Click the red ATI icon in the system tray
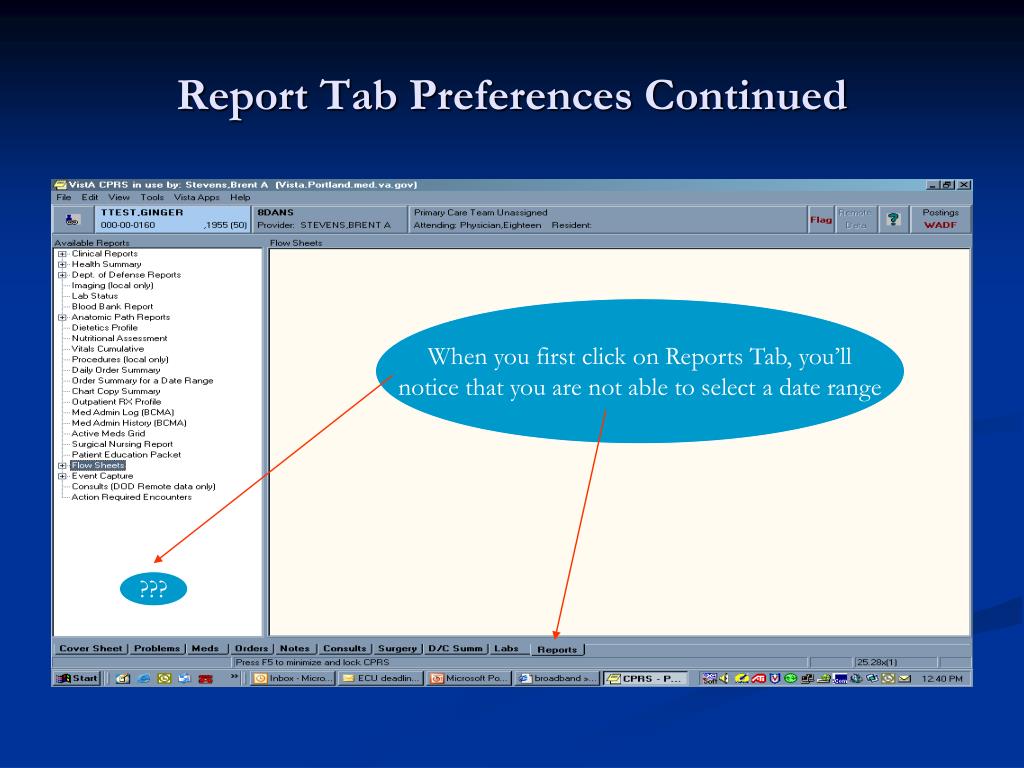This screenshot has width=1024, height=768. (759, 679)
